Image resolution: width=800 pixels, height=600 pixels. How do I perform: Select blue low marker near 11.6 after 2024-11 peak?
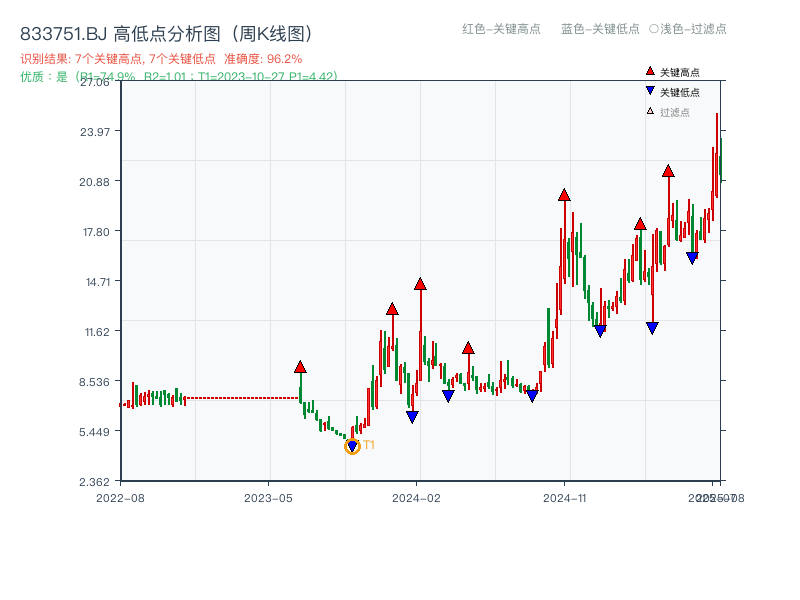tap(601, 331)
